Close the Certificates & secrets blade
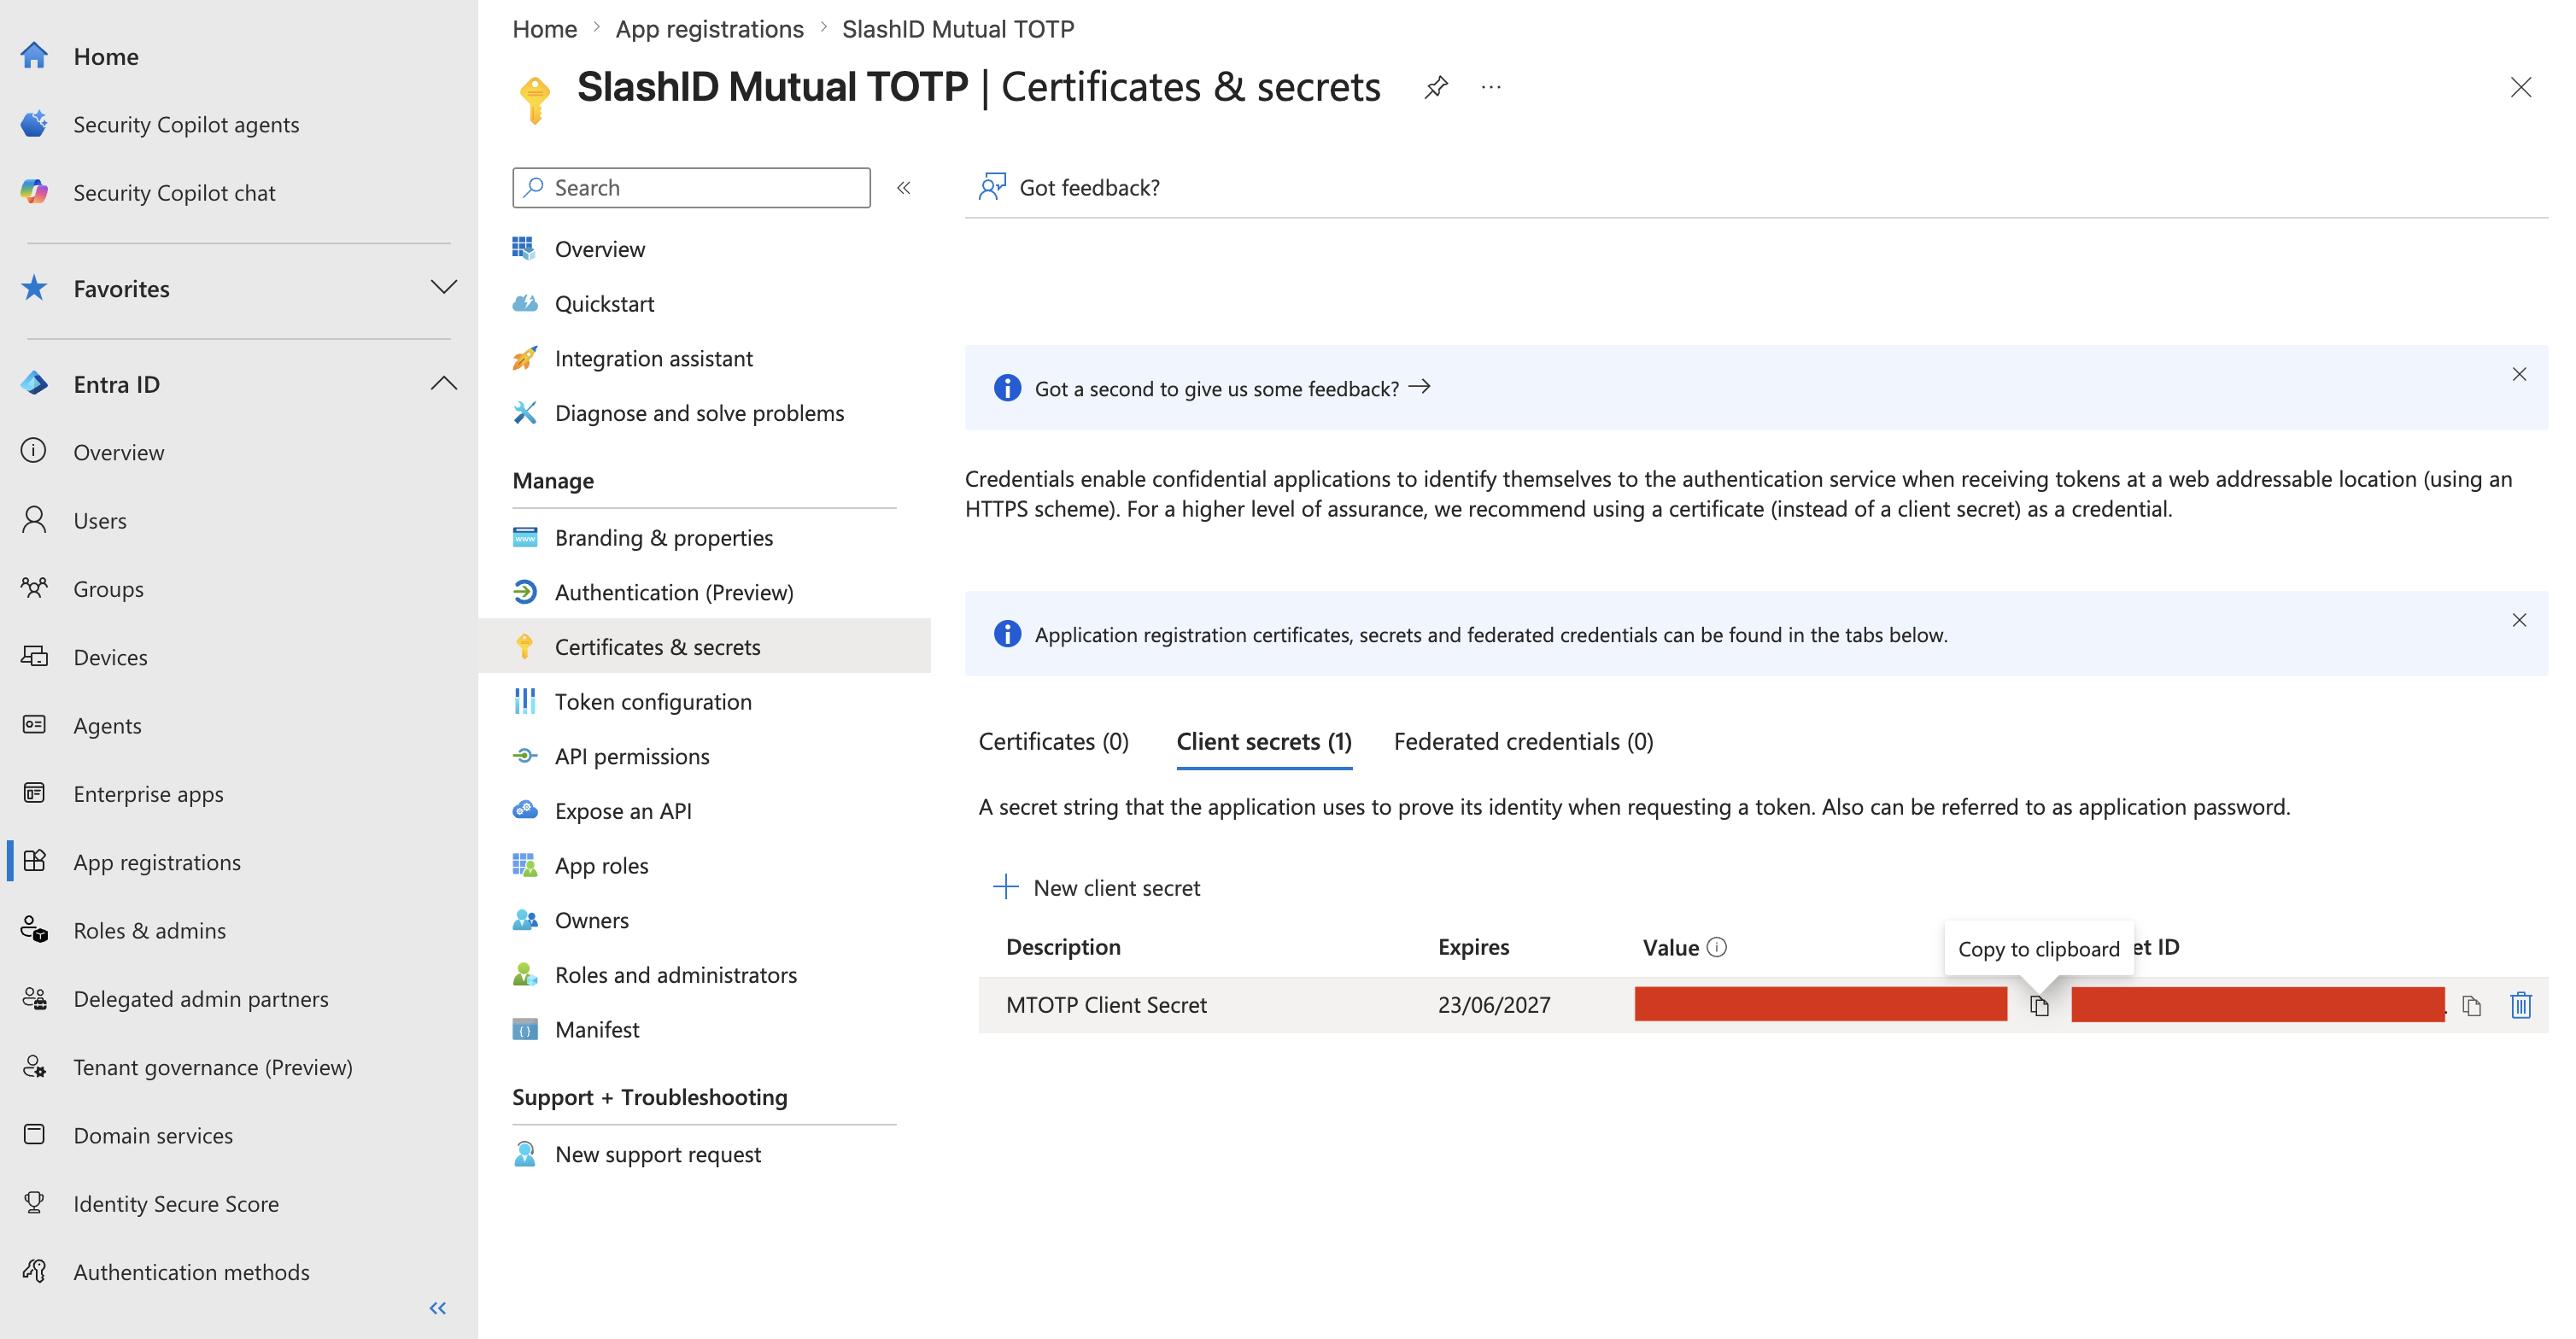Screen dimensions: 2576x1339 (x=2521, y=87)
